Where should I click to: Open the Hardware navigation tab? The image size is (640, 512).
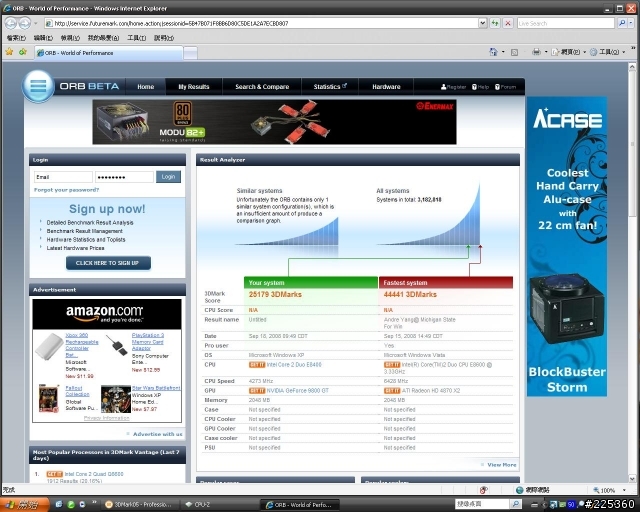click(x=386, y=87)
